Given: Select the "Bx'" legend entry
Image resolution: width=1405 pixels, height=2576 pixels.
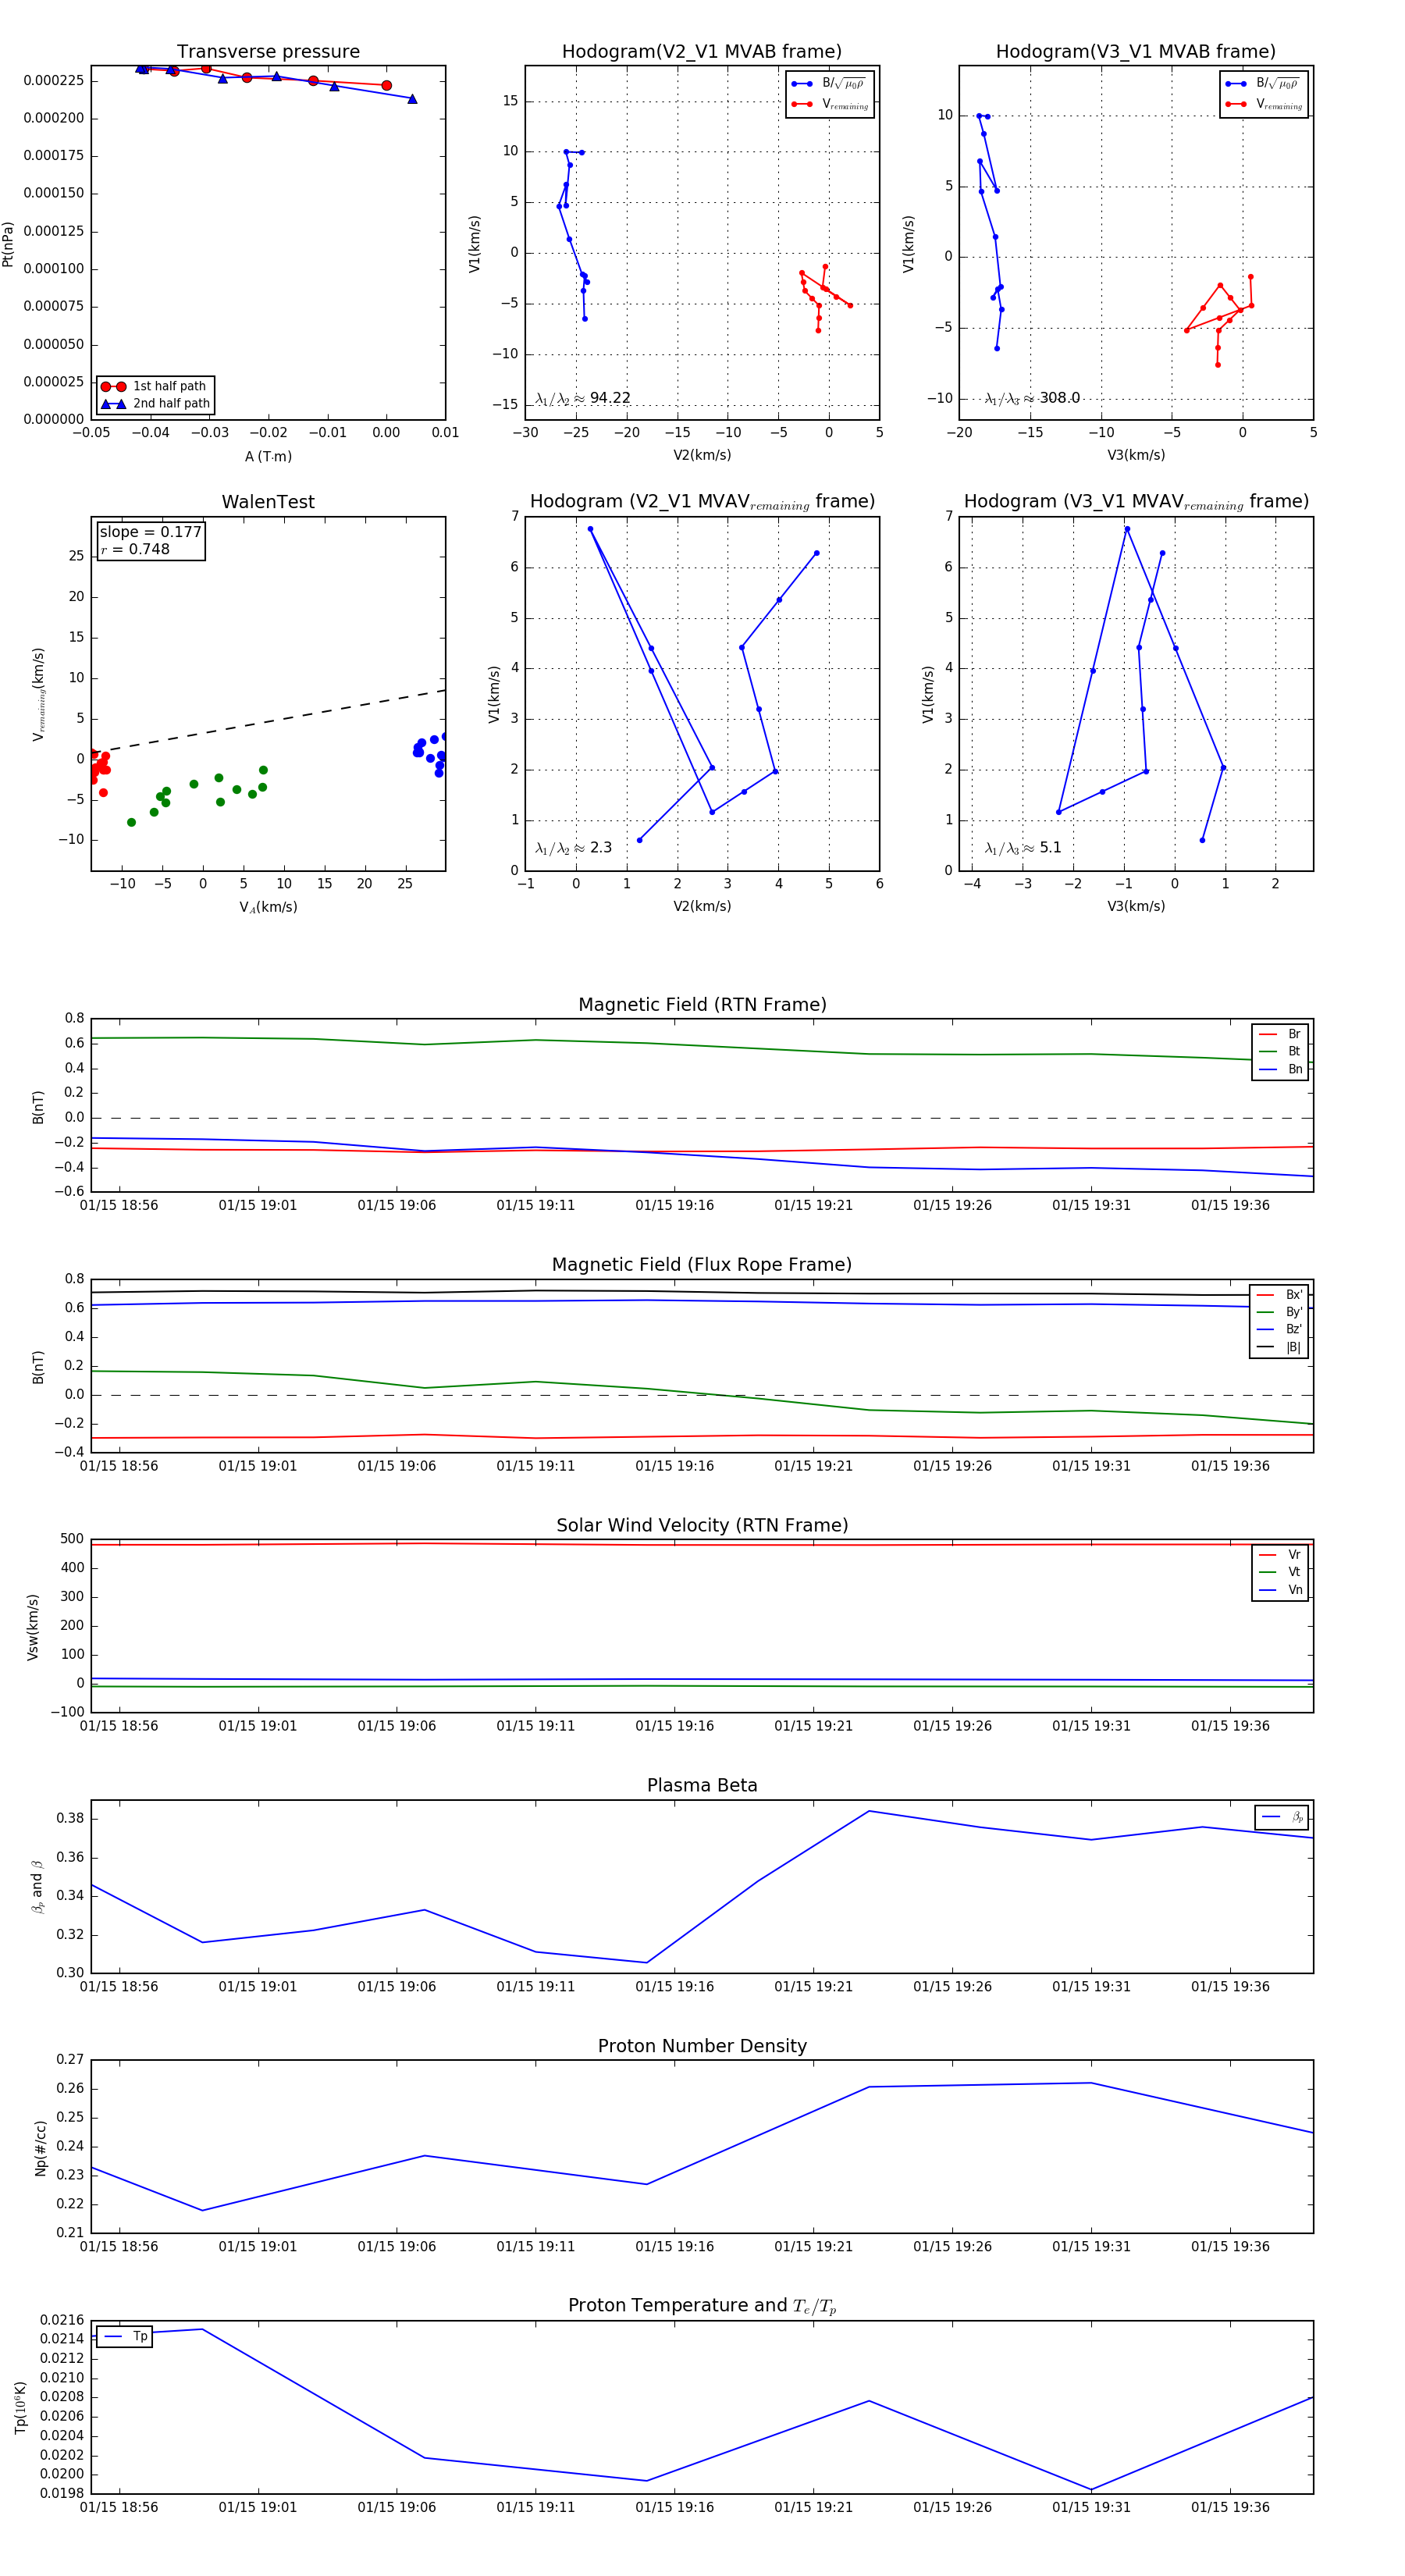Looking at the screenshot, I should pos(1279,1294).
